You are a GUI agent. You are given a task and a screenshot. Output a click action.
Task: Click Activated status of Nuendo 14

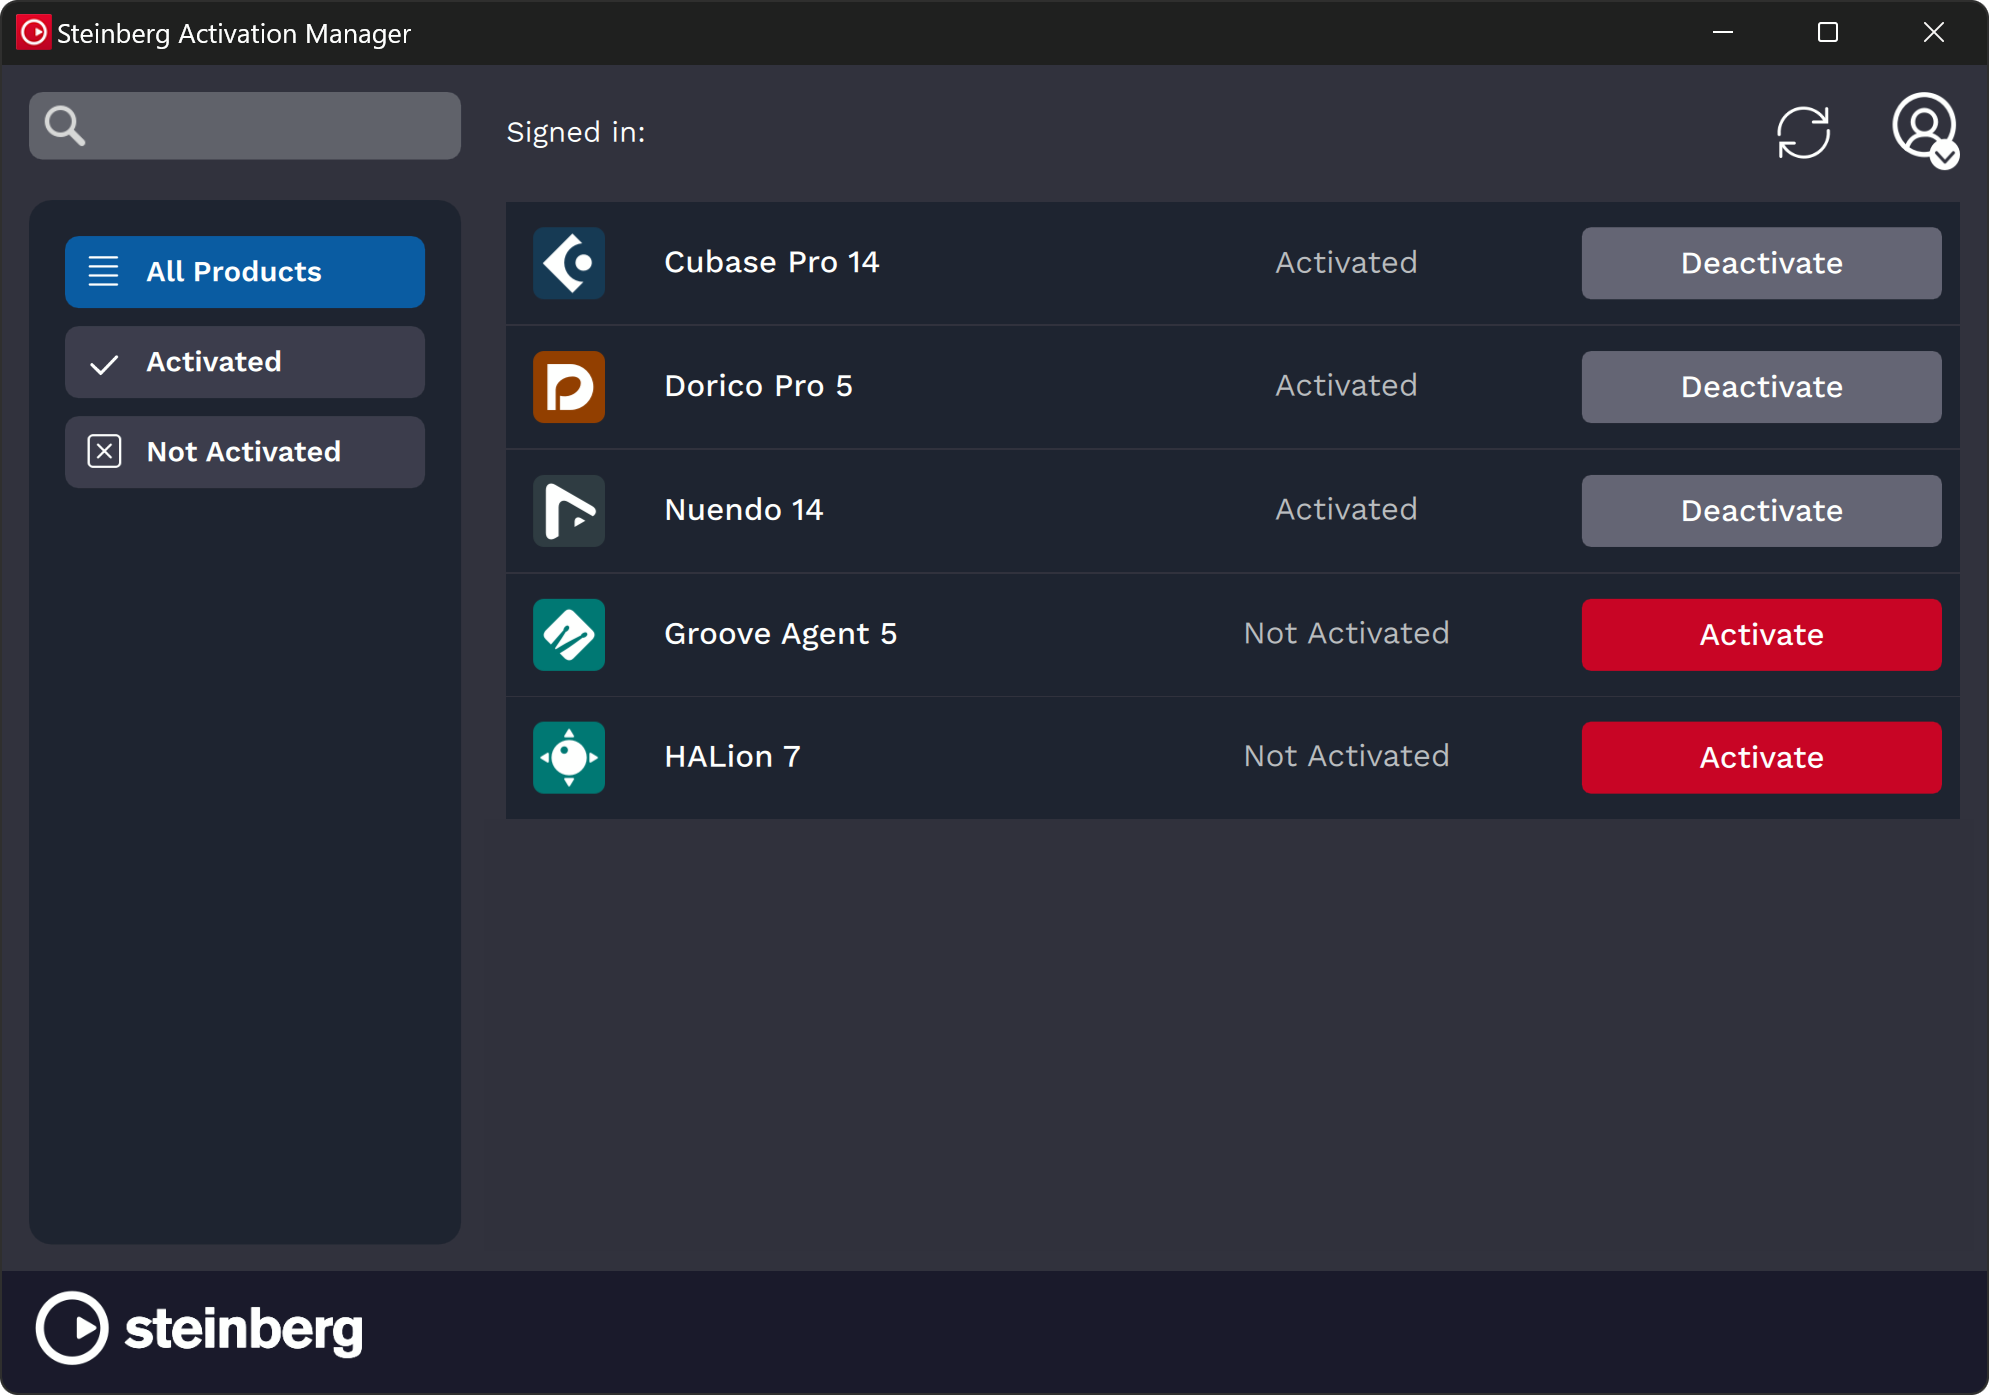coord(1346,510)
